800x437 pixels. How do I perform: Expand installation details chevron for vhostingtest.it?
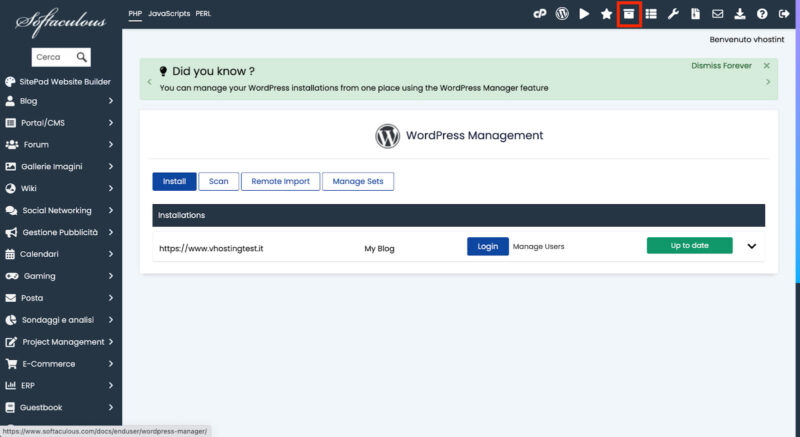752,246
